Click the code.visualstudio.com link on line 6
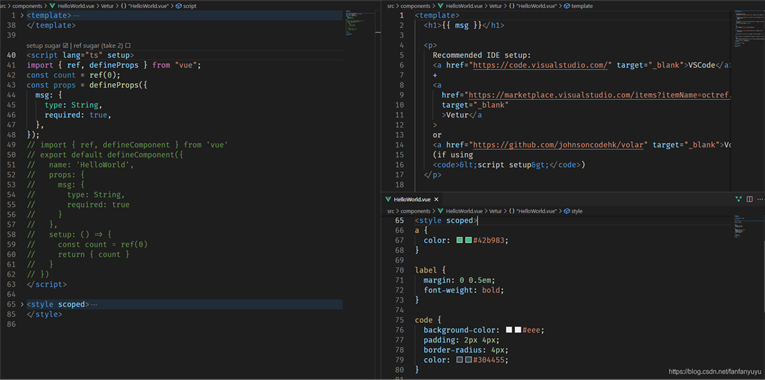The image size is (765, 380). tap(540, 65)
